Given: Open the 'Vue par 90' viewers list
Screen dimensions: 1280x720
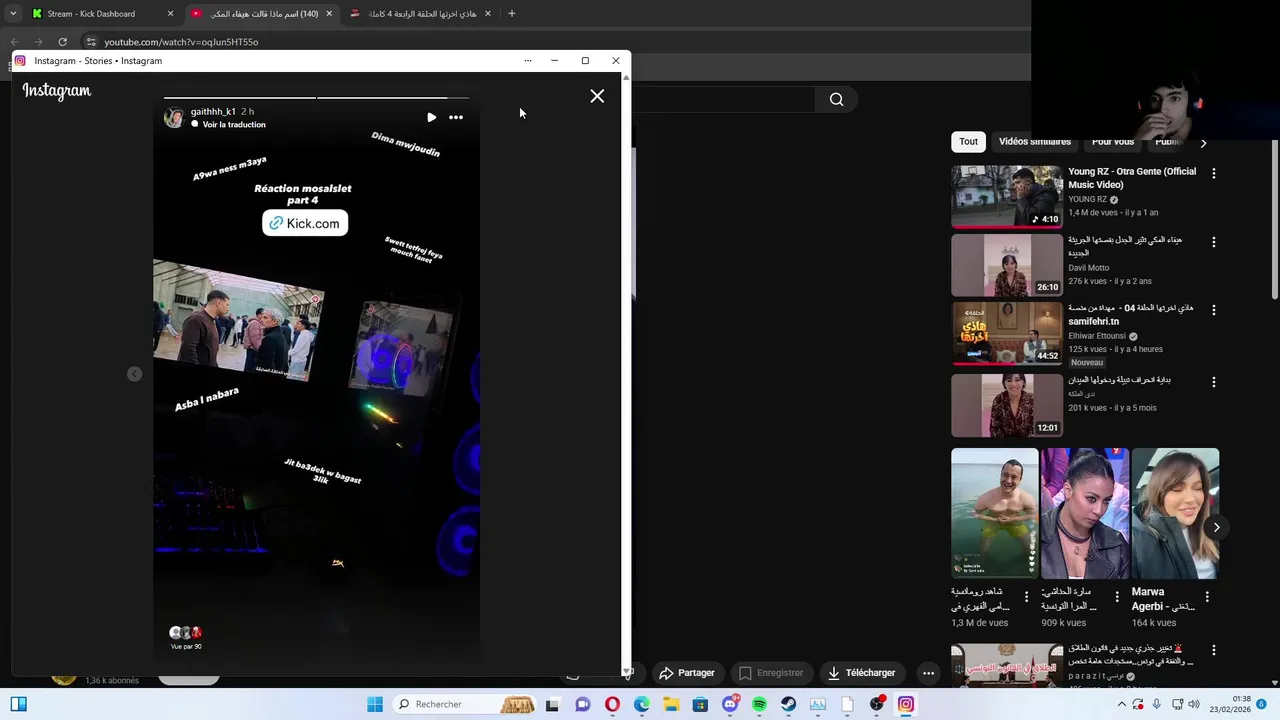Looking at the screenshot, I should [186, 637].
